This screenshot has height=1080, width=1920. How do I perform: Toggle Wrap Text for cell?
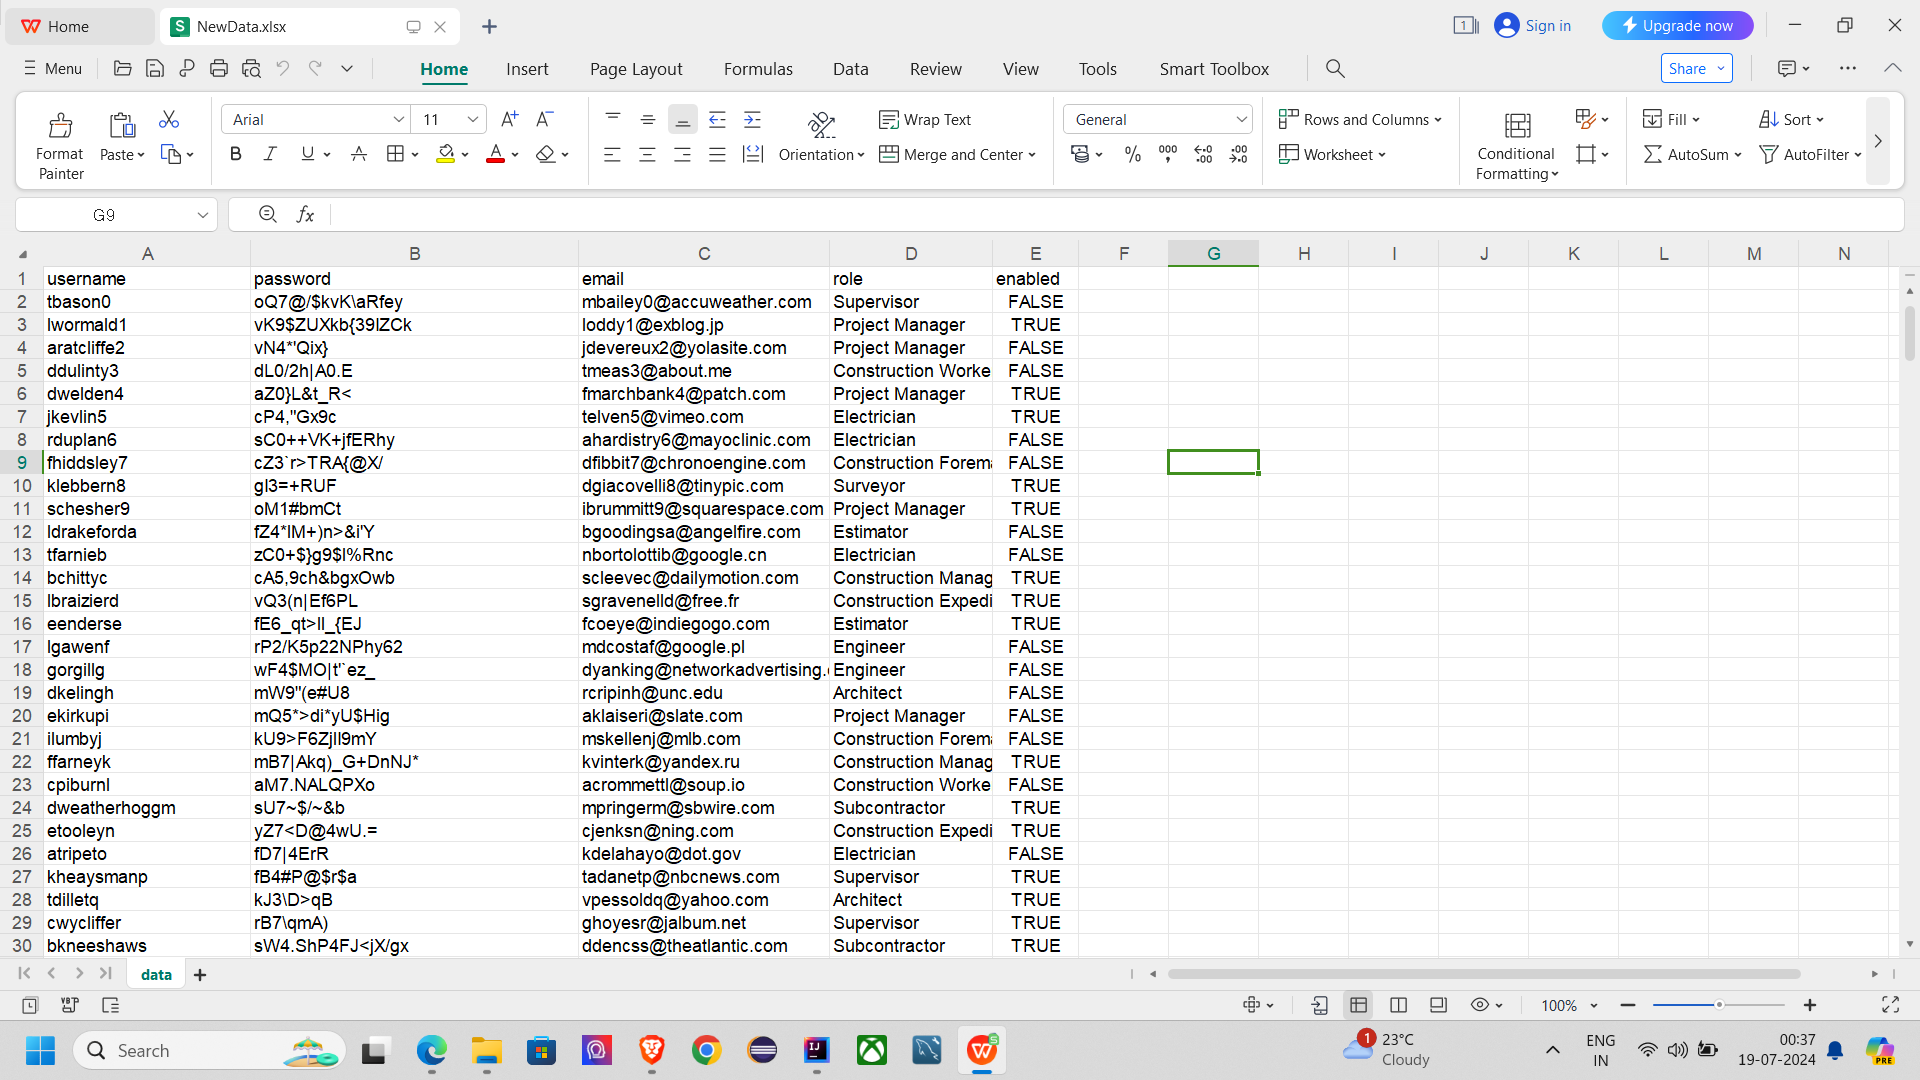925,119
